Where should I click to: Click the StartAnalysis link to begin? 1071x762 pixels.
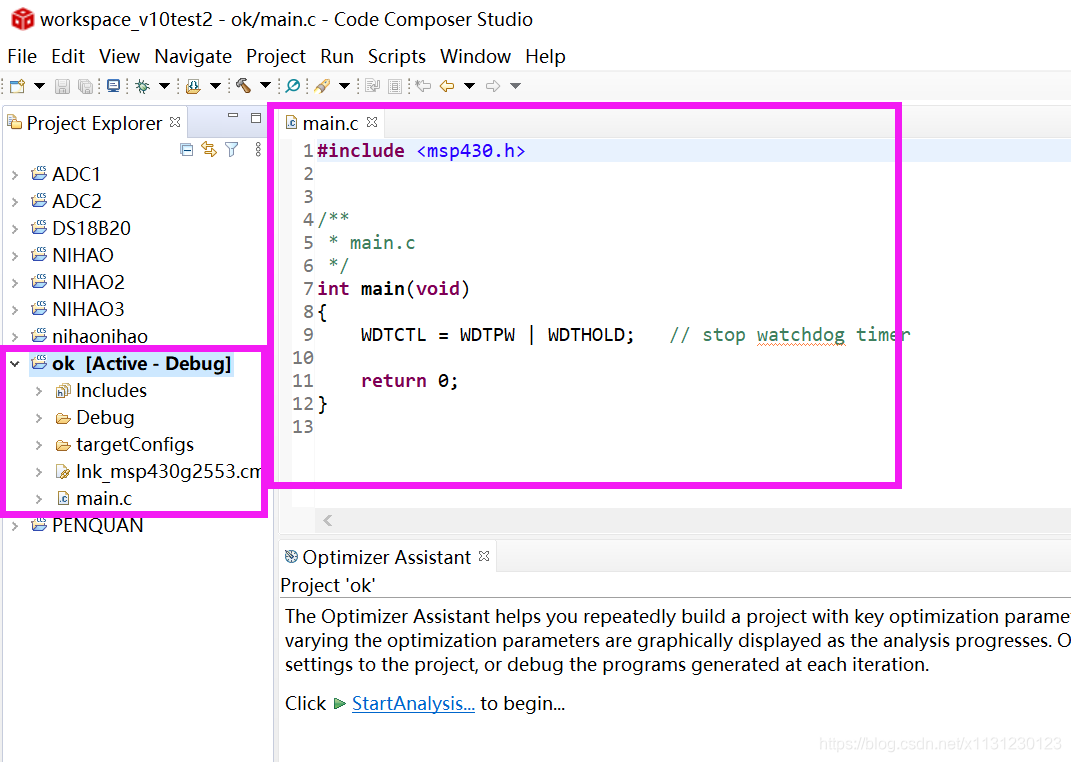[413, 703]
